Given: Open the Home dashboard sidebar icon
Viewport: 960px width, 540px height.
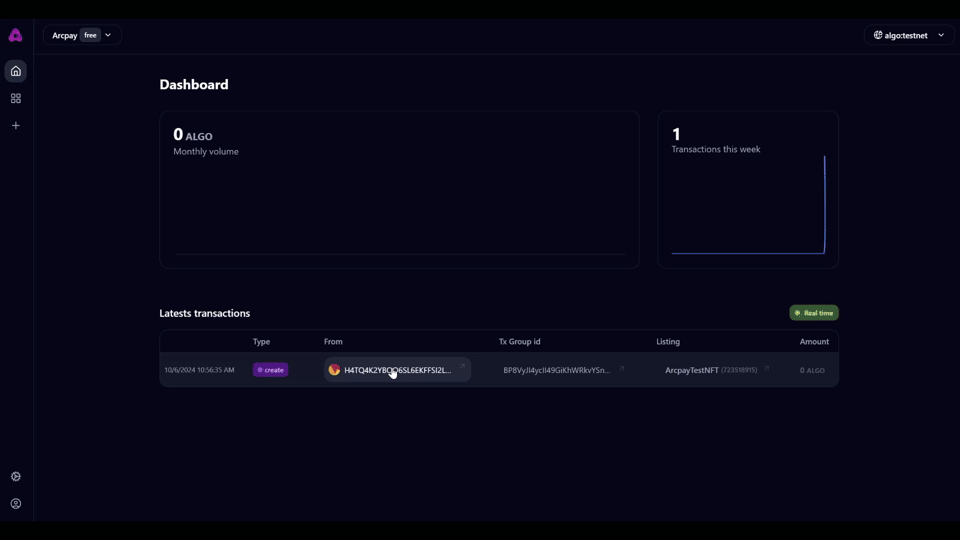Looking at the screenshot, I should 16,71.
